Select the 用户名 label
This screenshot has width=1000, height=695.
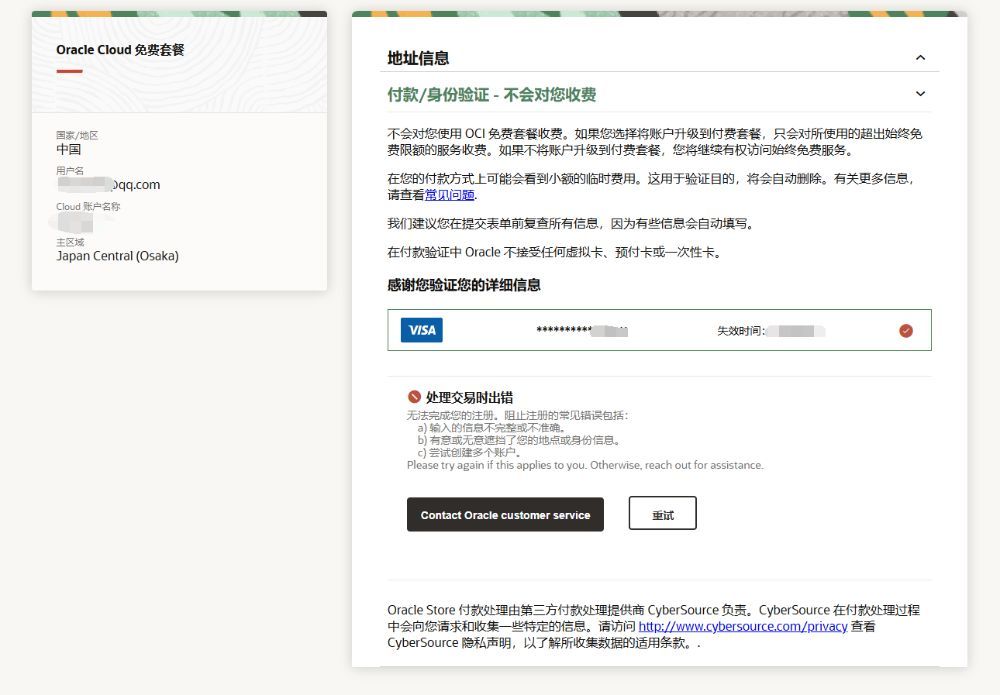point(70,171)
